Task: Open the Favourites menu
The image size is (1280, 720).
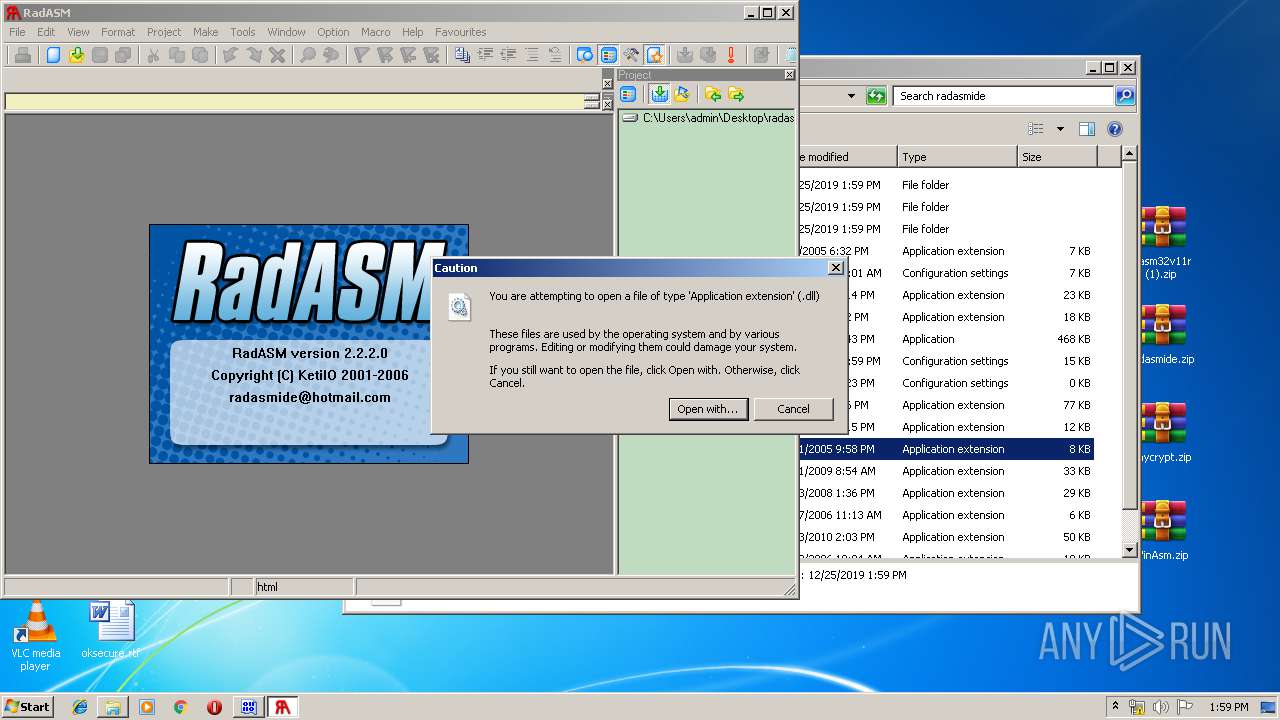Action: [460, 32]
